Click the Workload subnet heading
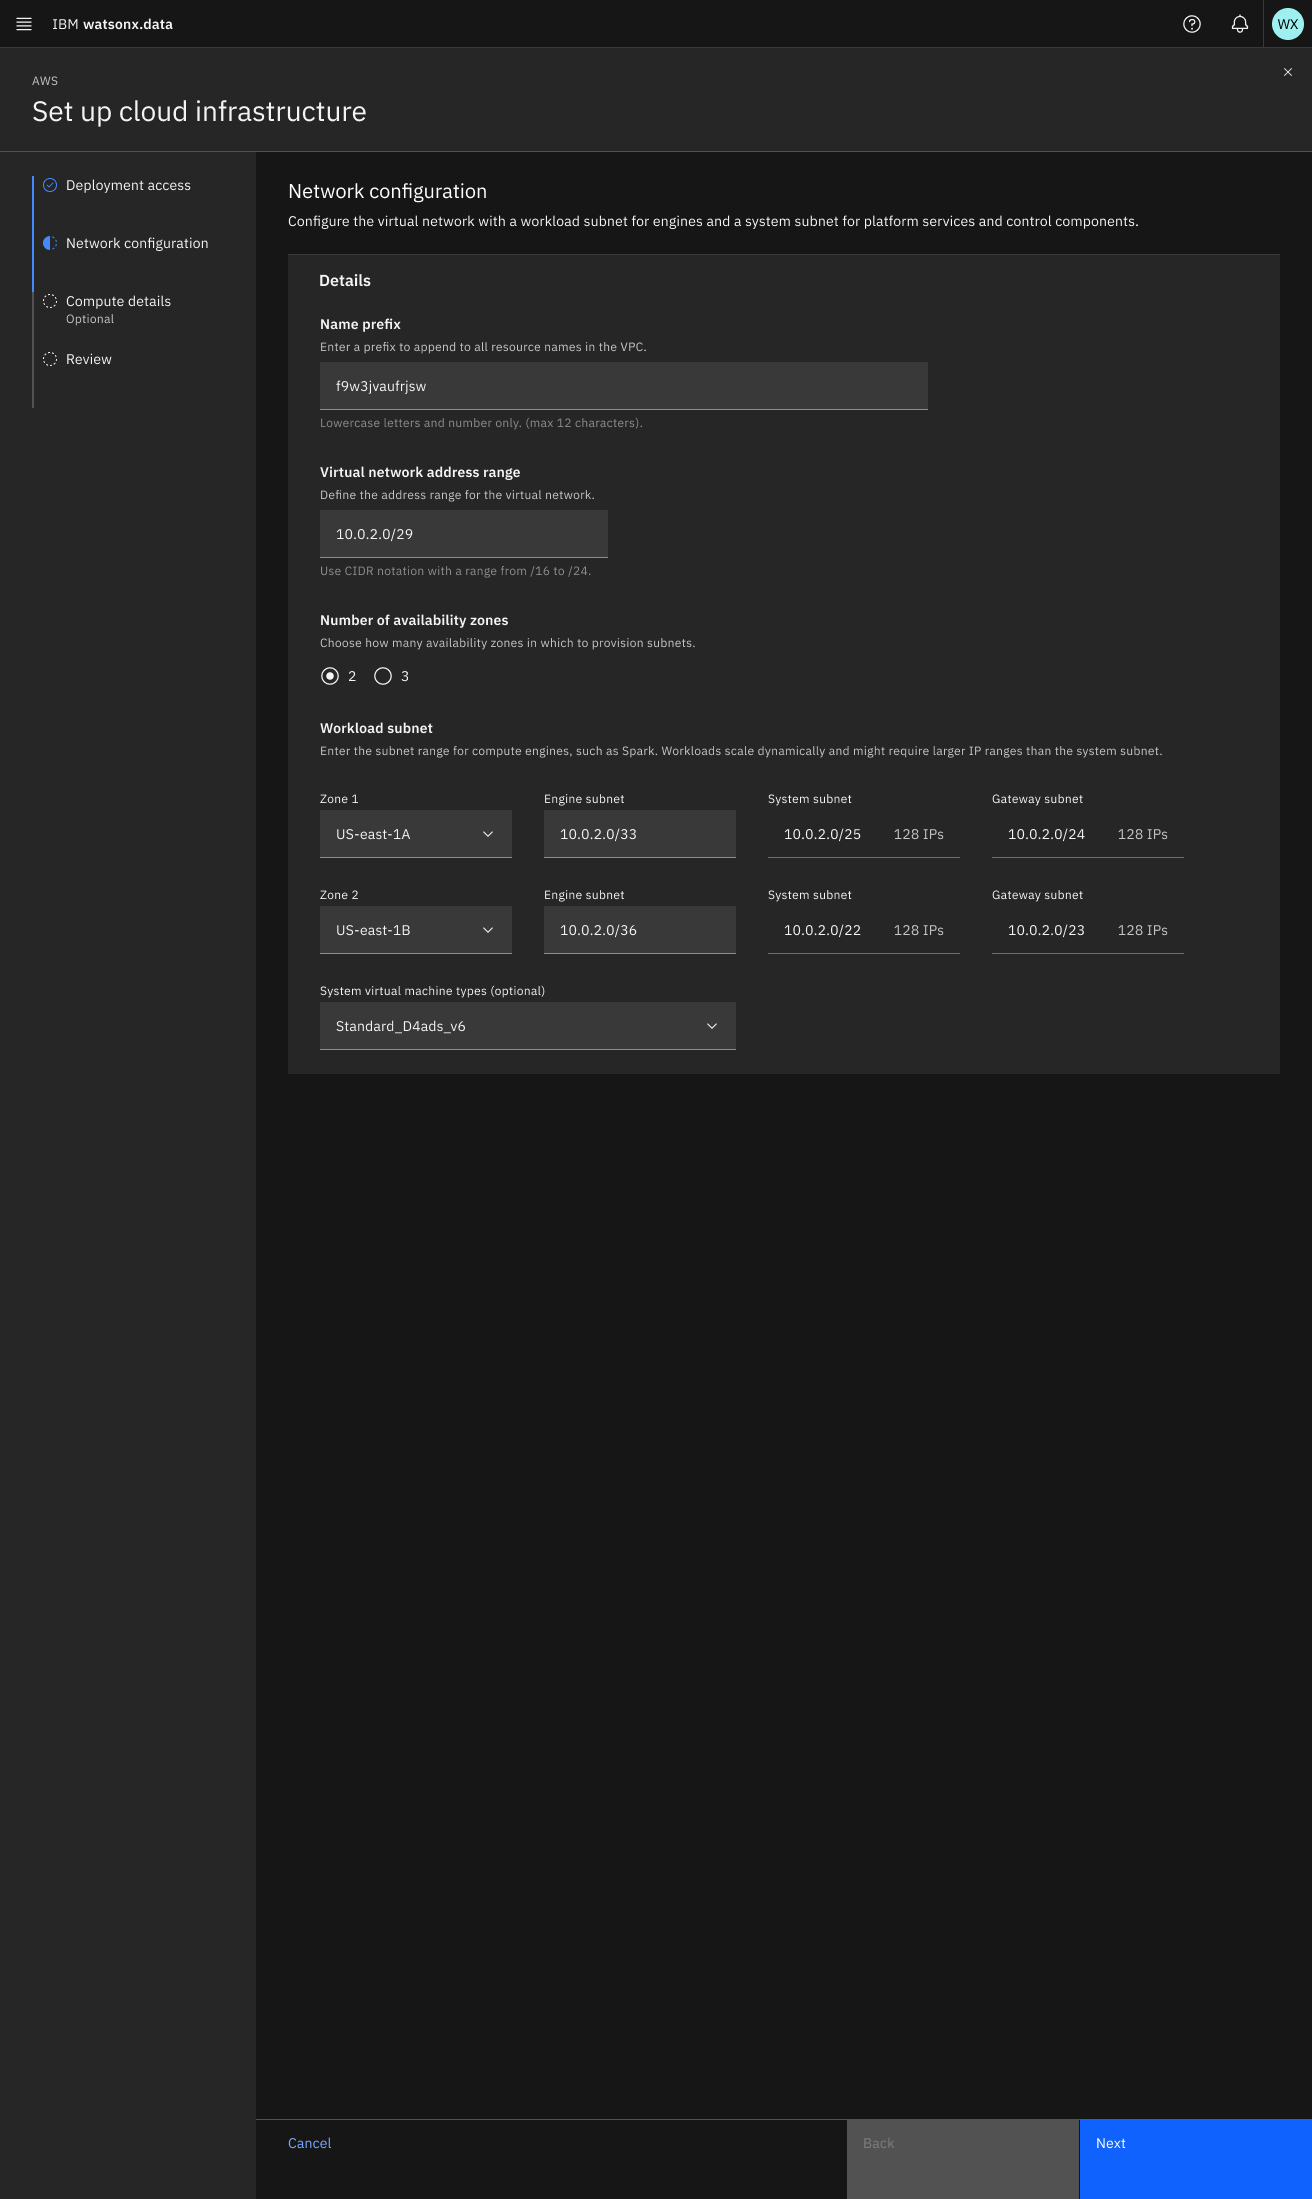Image resolution: width=1312 pixels, height=2199 pixels. point(376,728)
